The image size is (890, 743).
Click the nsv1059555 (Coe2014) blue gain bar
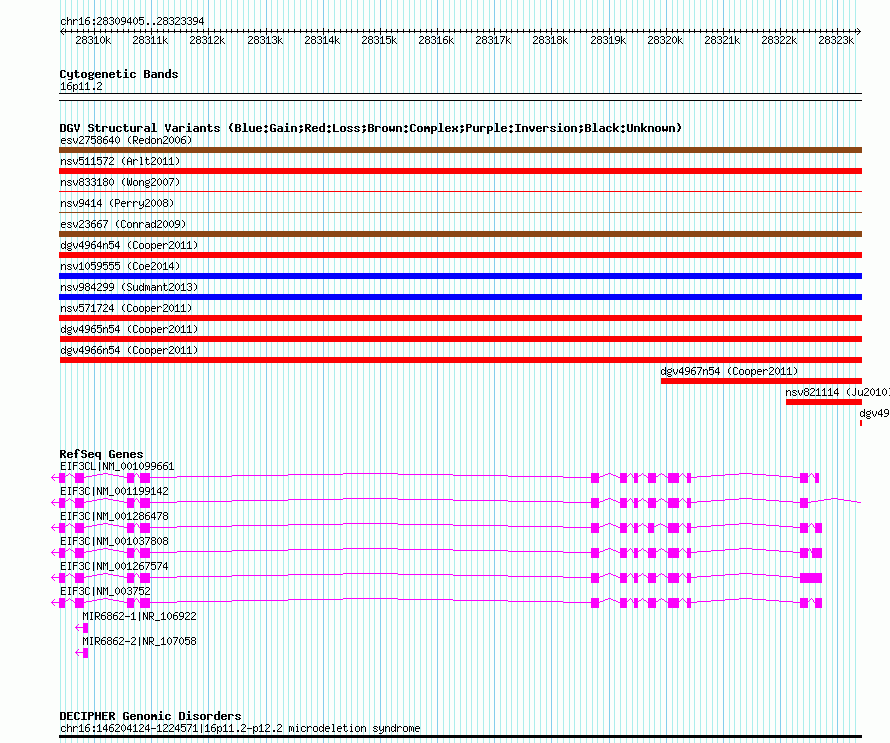[x=460, y=276]
